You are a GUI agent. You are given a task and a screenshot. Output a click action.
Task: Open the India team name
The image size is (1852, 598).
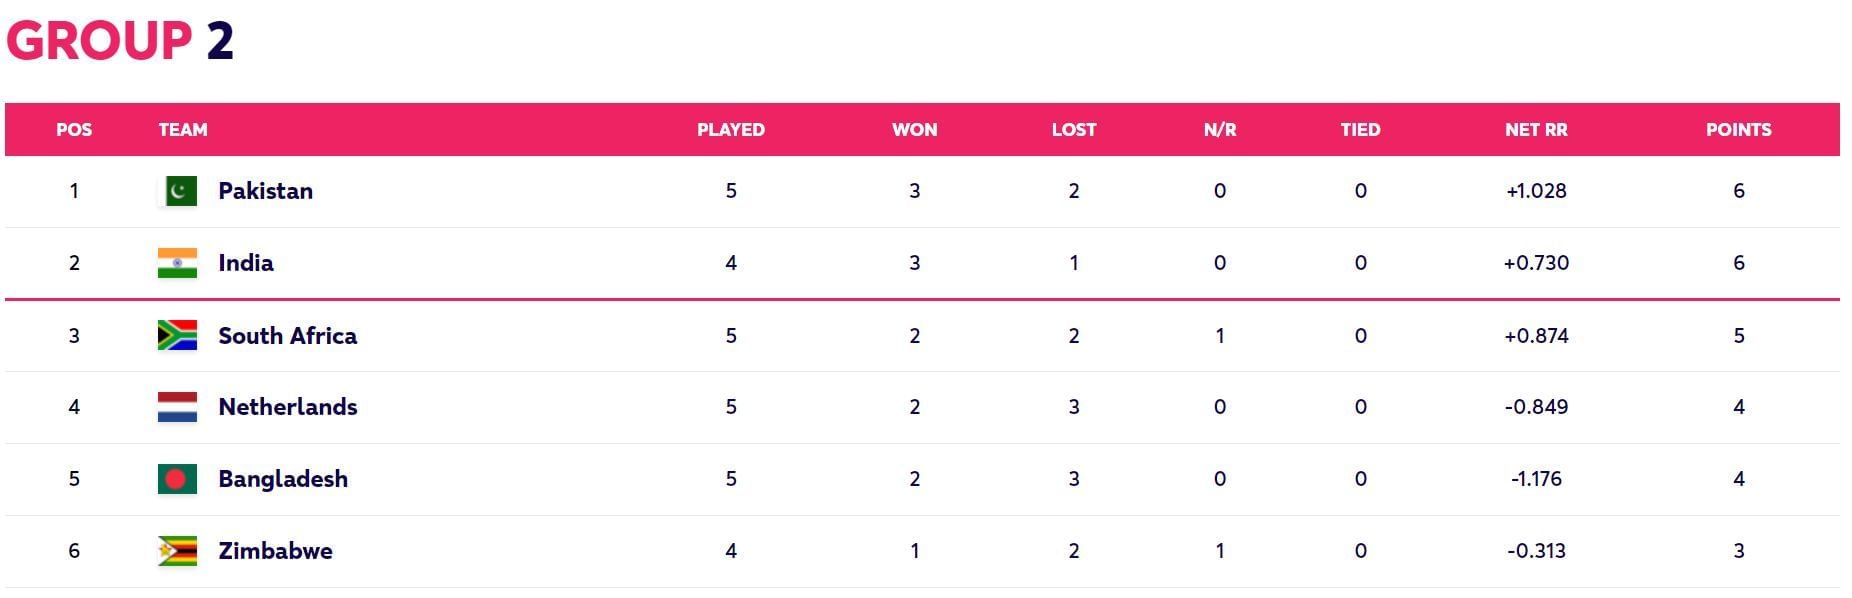(x=246, y=263)
